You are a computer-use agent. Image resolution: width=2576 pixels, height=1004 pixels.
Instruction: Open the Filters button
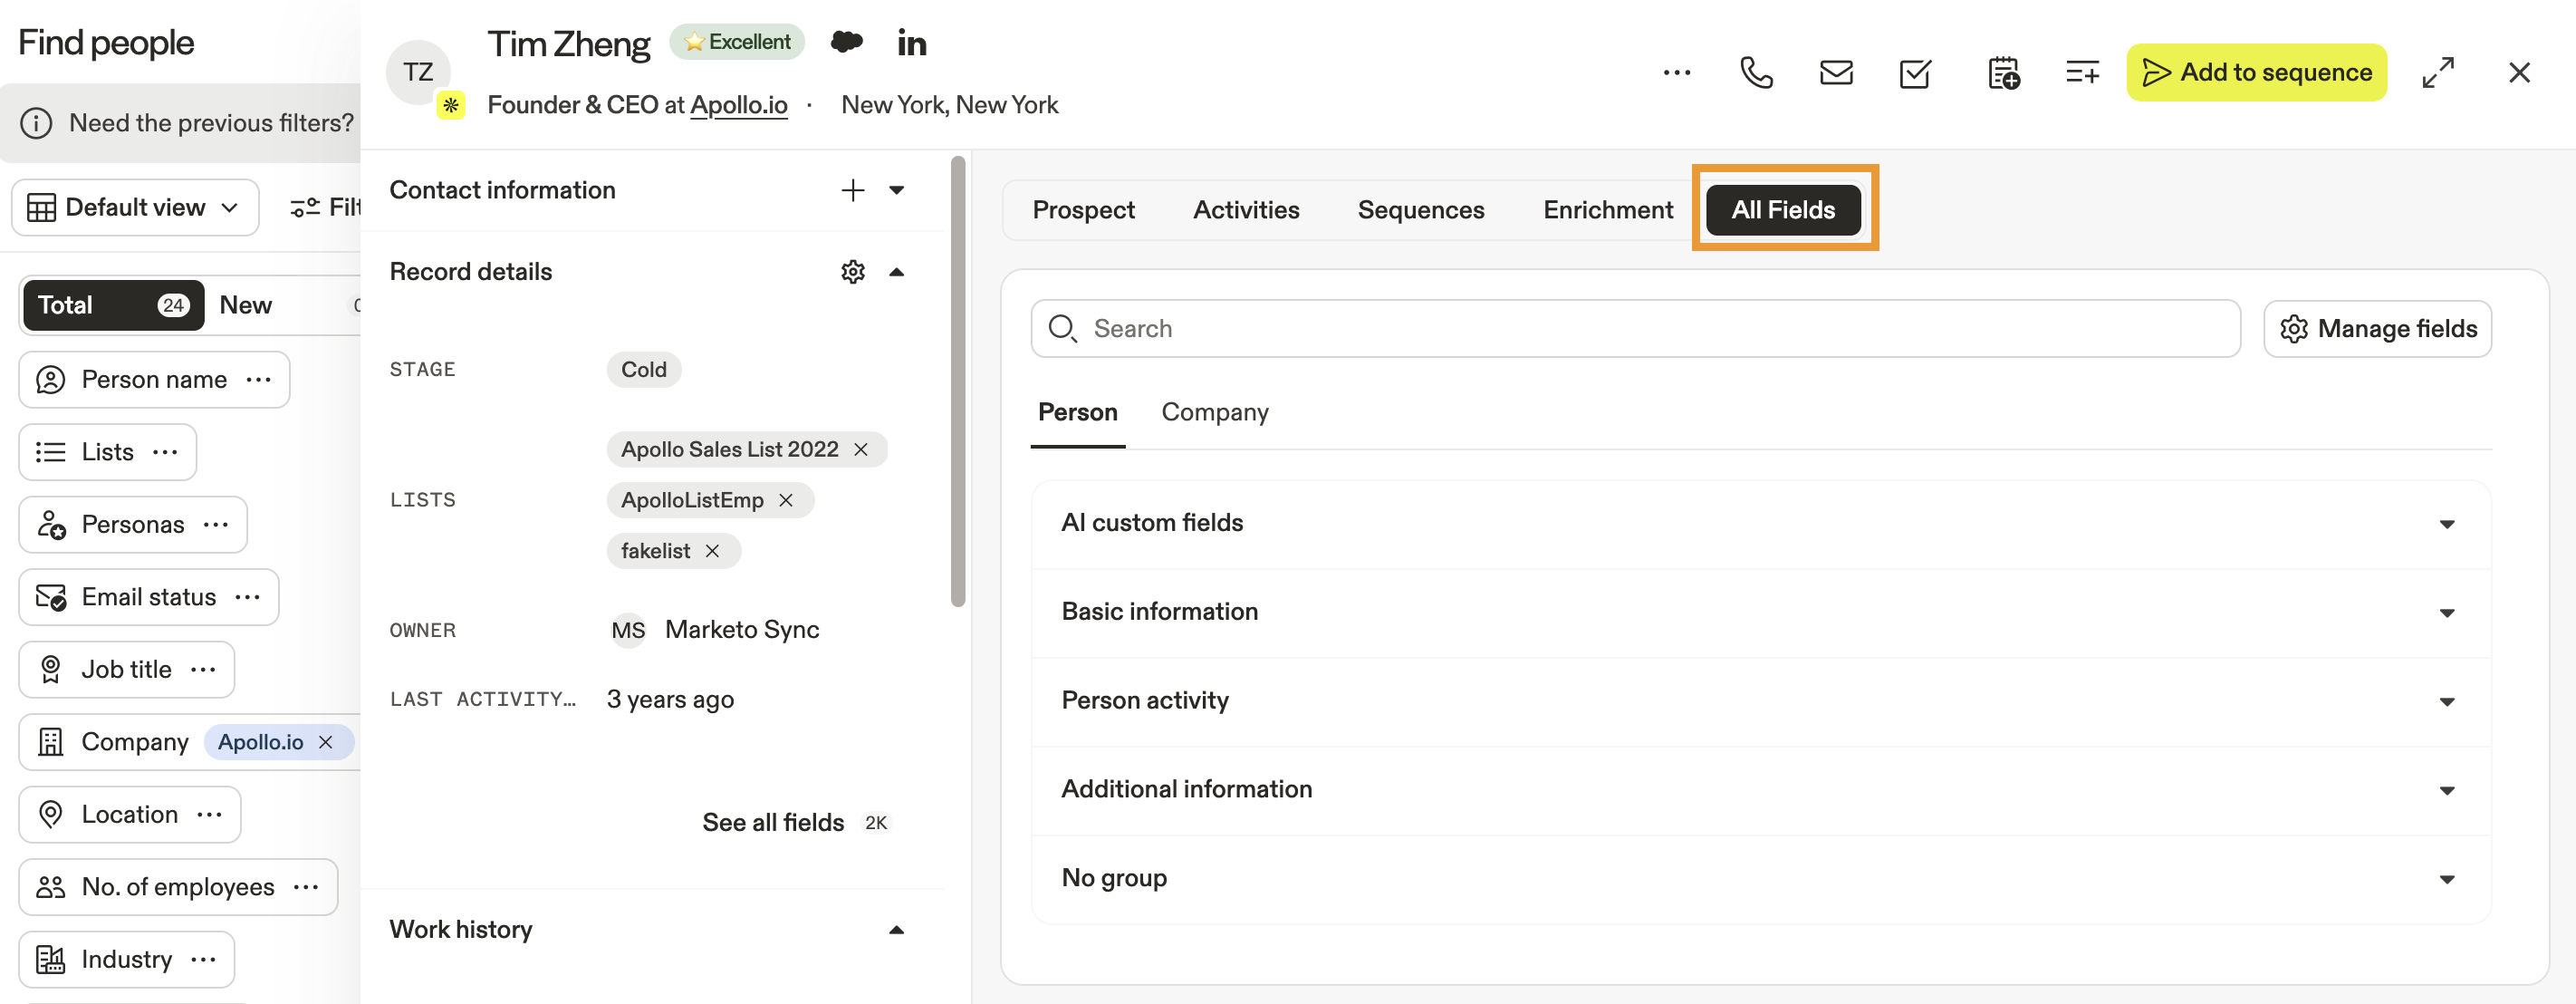[325, 207]
